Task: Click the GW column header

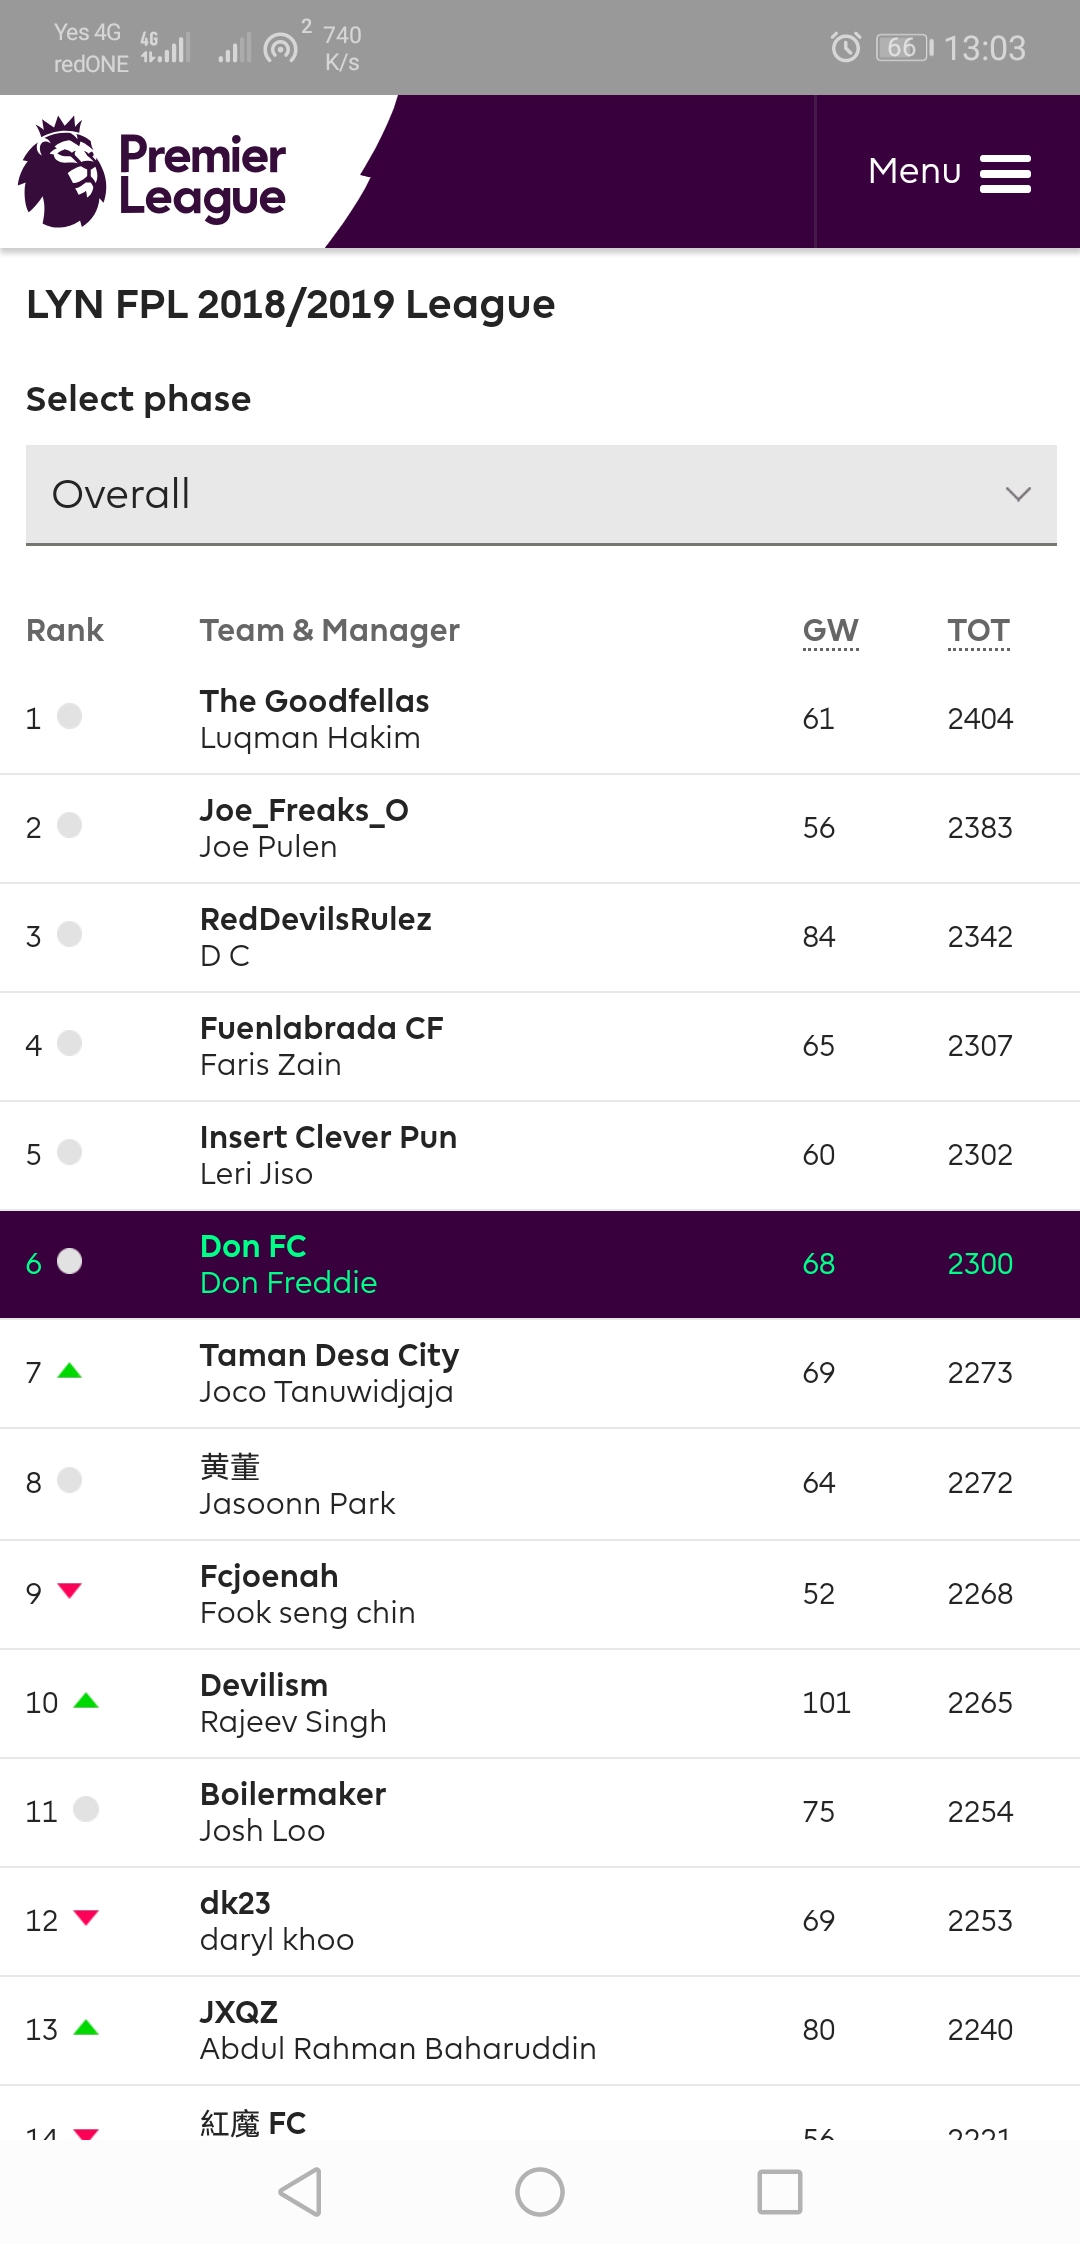Action: click(x=830, y=631)
